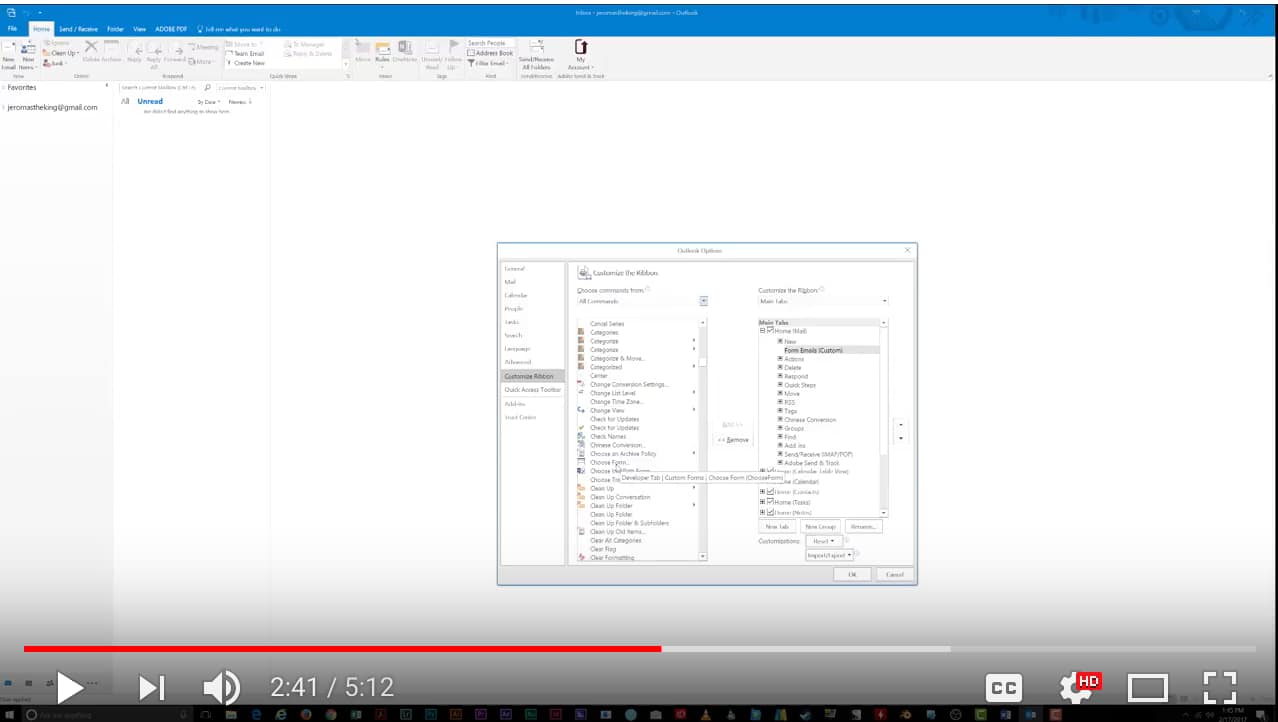Viewport: 1278px width, 722px height.
Task: Enable the Home (Tasks) checkbox
Action: pyautogui.click(x=770, y=502)
